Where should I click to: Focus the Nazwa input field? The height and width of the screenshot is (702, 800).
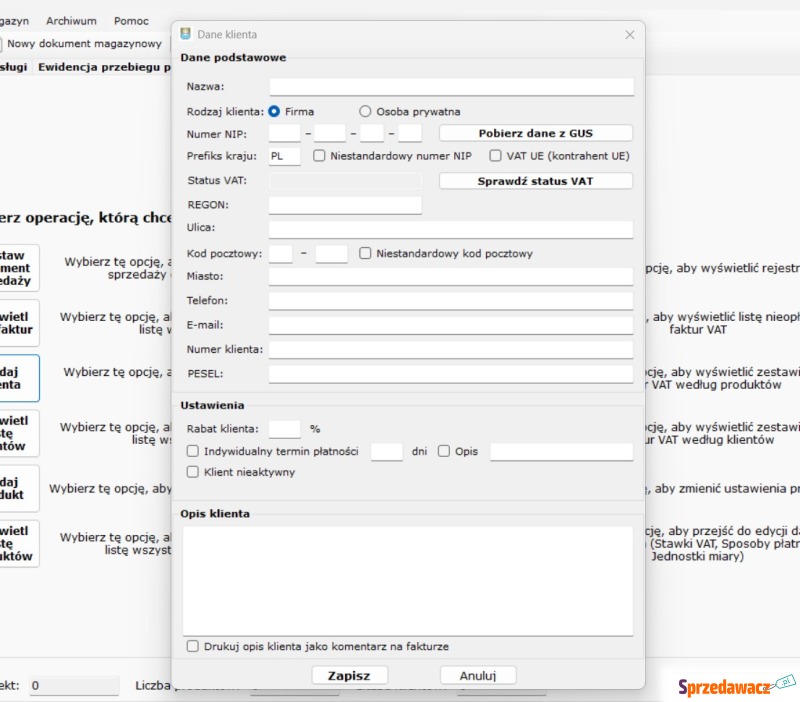[x=452, y=87]
